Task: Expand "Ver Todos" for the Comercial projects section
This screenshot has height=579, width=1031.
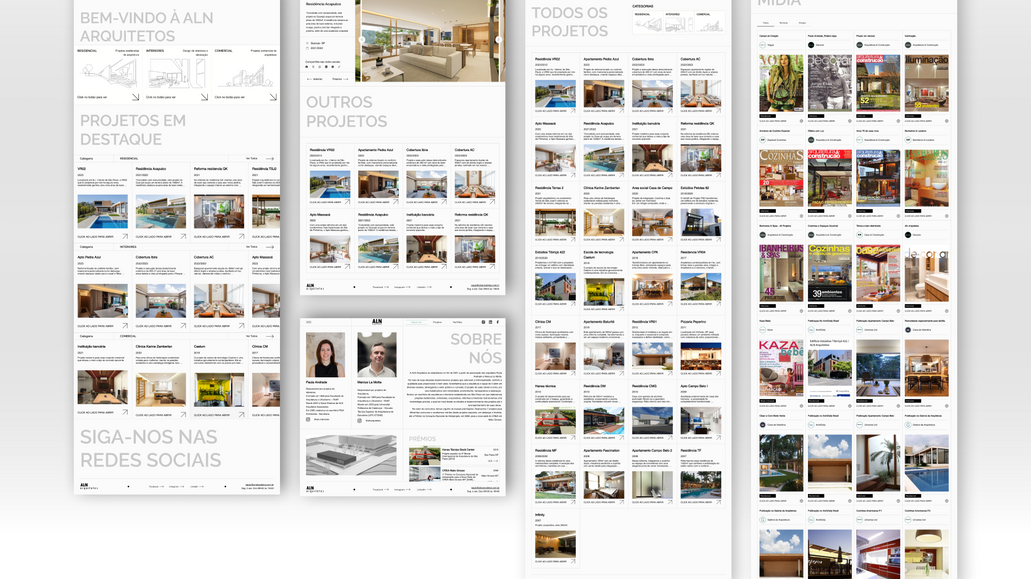Action: pyautogui.click(x=252, y=336)
